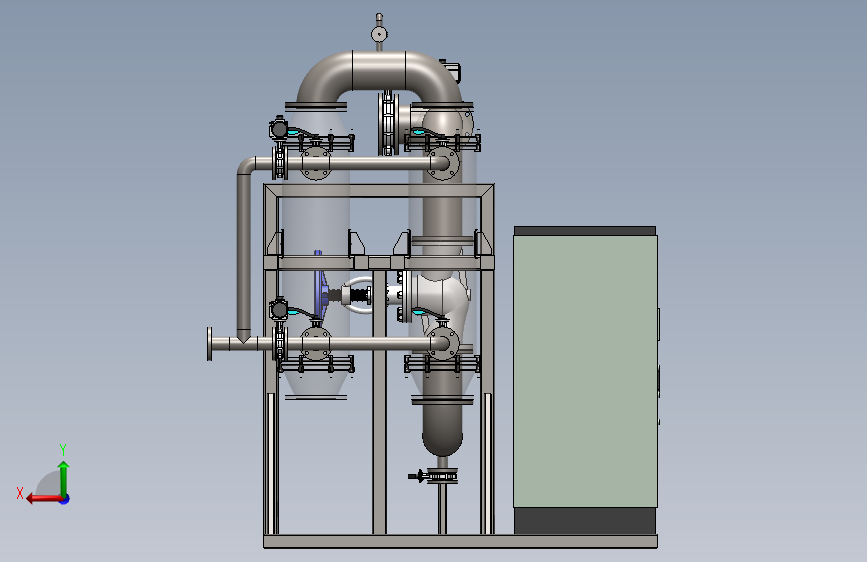The height and width of the screenshot is (562, 867).
Task: Select the pressure gauge atop the U-bend pipe
Action: coord(379,34)
